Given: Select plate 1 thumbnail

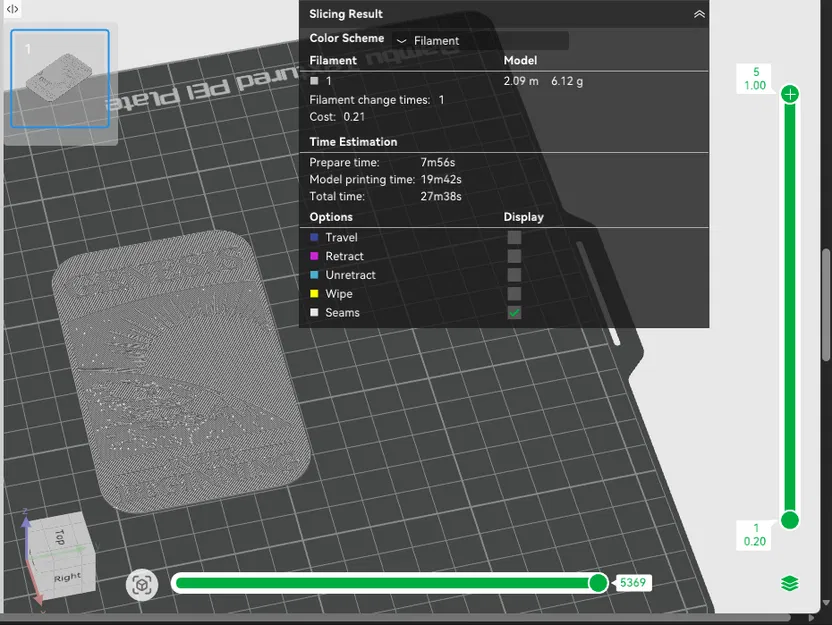Looking at the screenshot, I should pos(60,79).
